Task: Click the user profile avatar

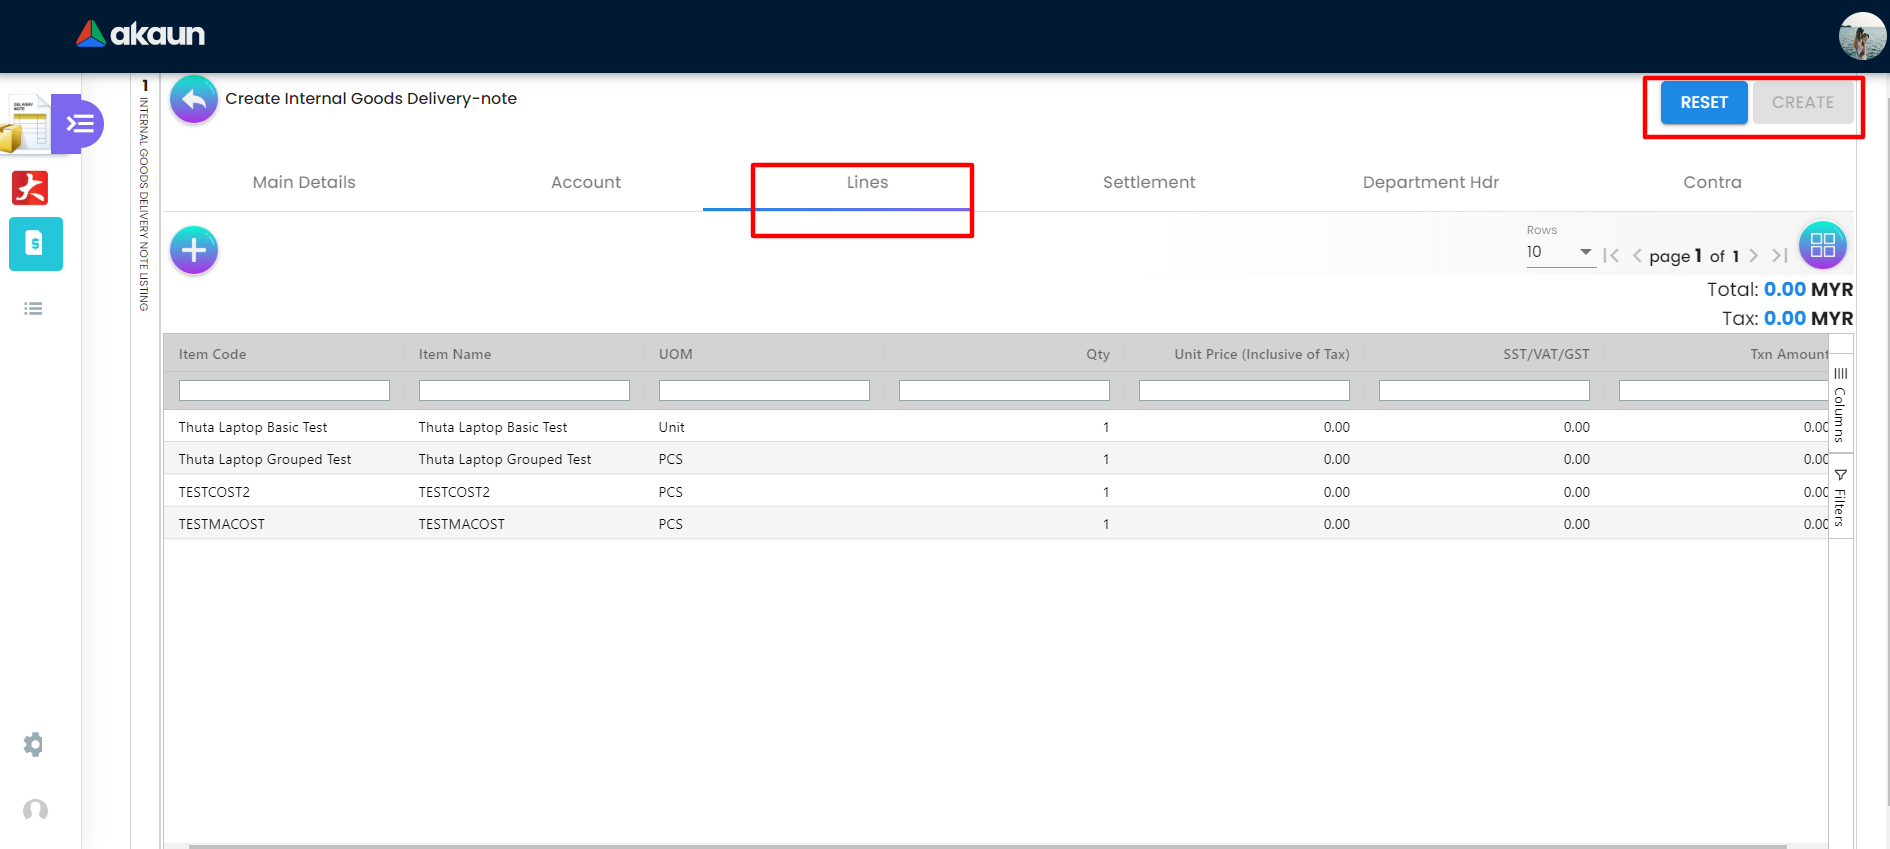Action: click(1862, 36)
